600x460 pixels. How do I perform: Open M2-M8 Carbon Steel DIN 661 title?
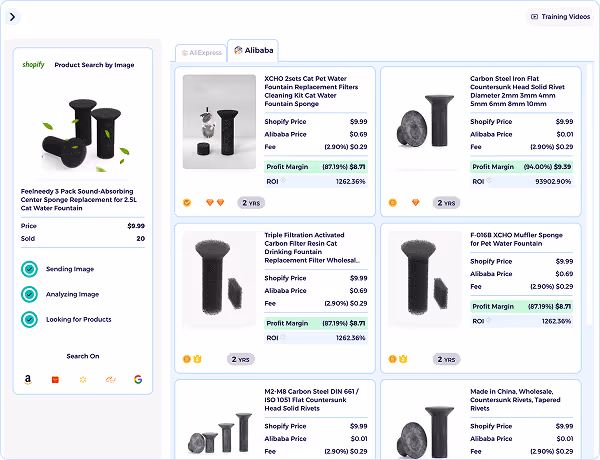tap(311, 400)
